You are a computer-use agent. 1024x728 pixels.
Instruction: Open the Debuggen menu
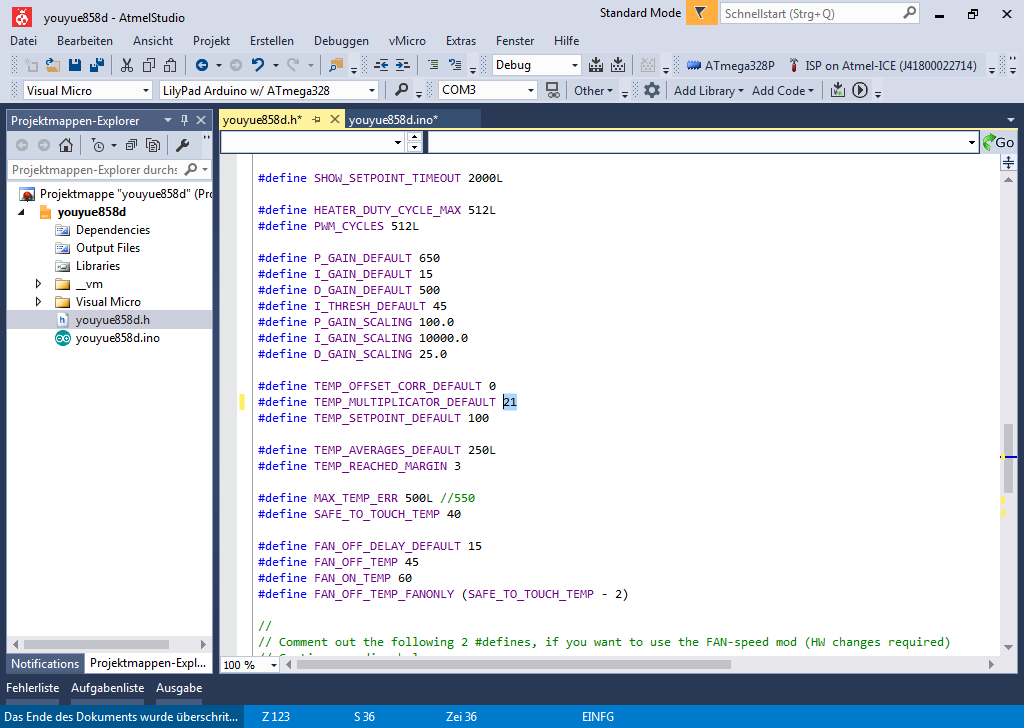tap(341, 41)
